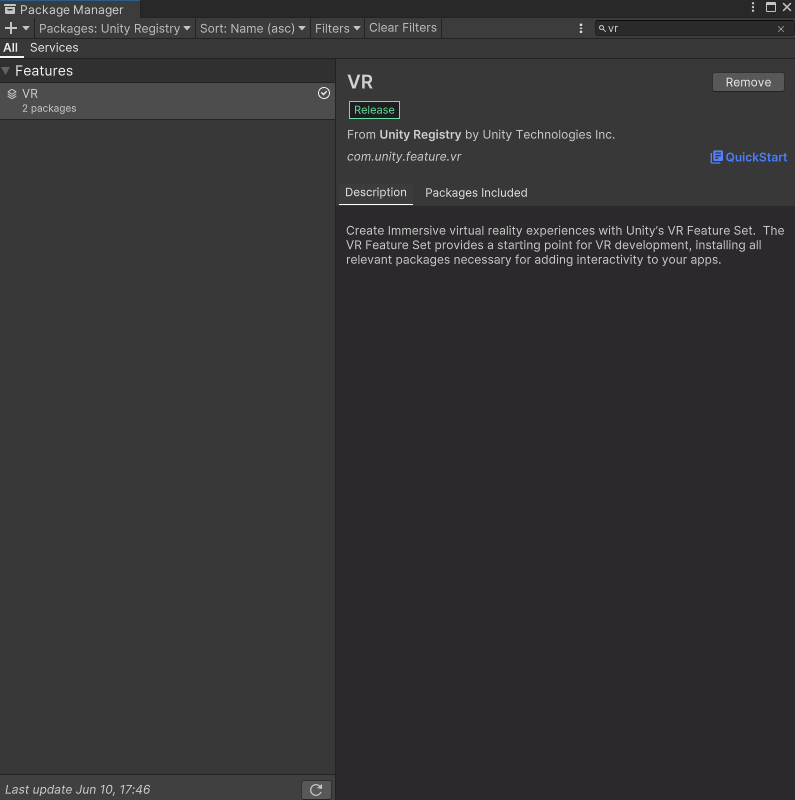Switch to the Services tab
The height and width of the screenshot is (800, 795).
click(54, 47)
